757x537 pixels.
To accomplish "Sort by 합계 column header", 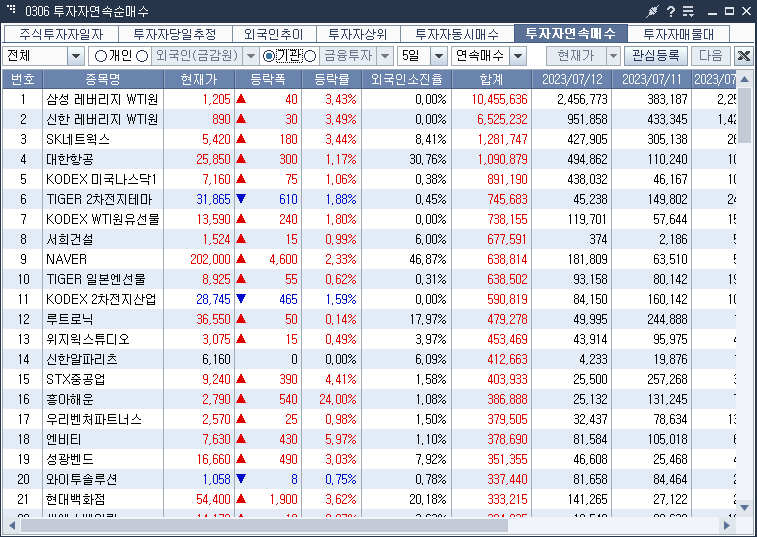I will (x=491, y=79).
